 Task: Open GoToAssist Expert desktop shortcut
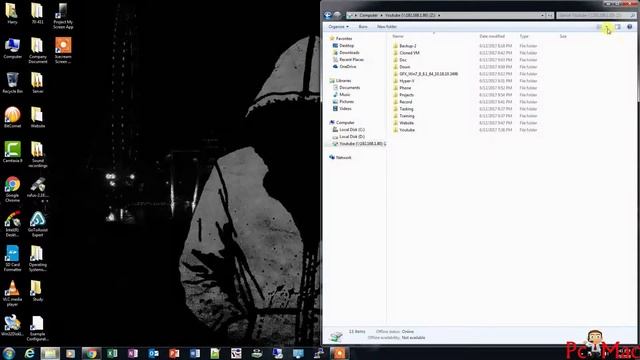(x=38, y=224)
